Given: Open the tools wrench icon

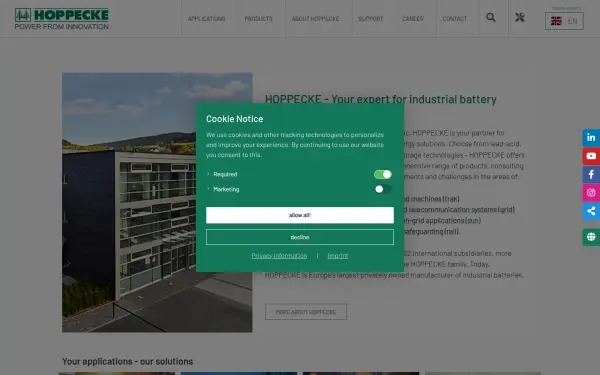Looking at the screenshot, I should tap(520, 18).
